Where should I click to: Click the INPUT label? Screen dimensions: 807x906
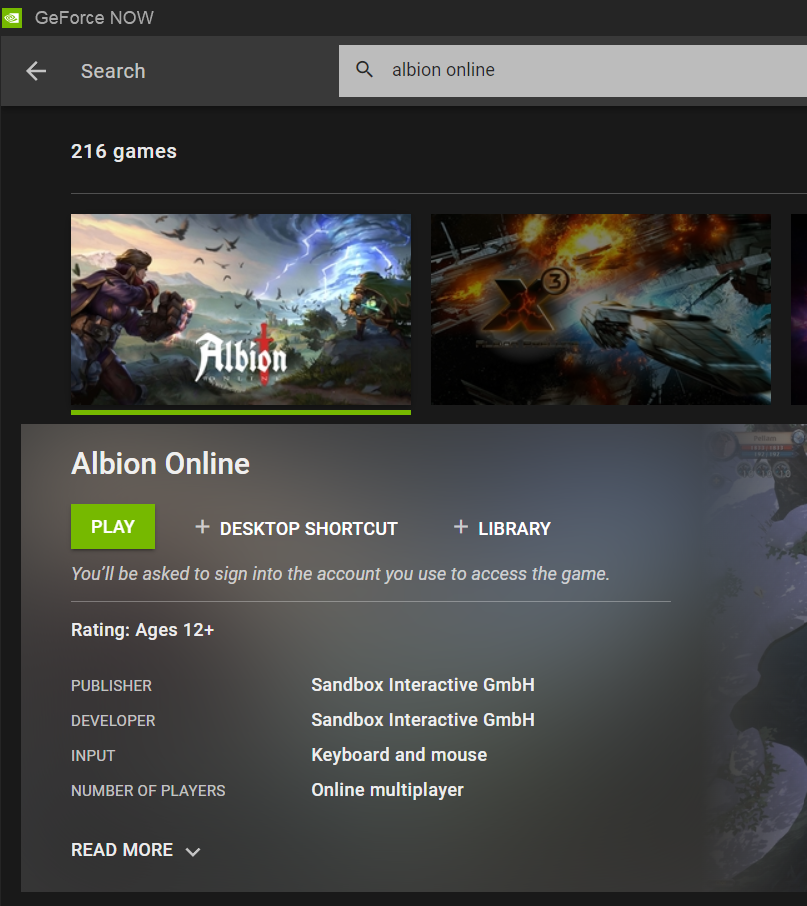(x=93, y=756)
